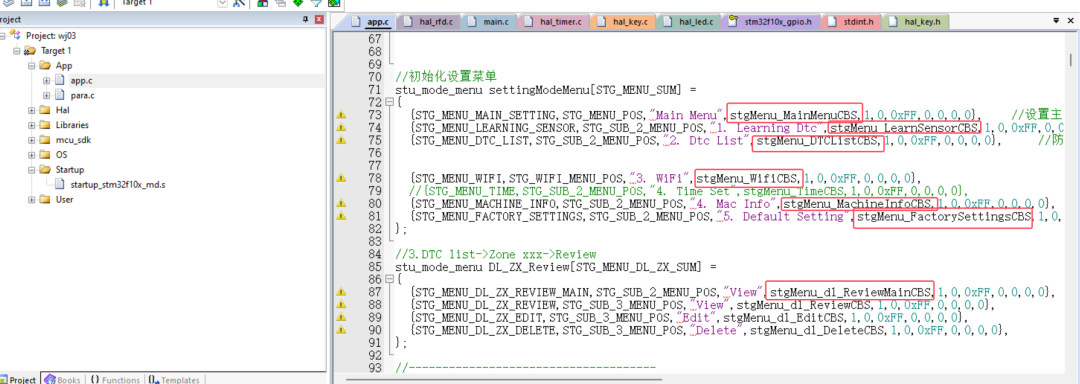Expand the OS group

coord(32,155)
